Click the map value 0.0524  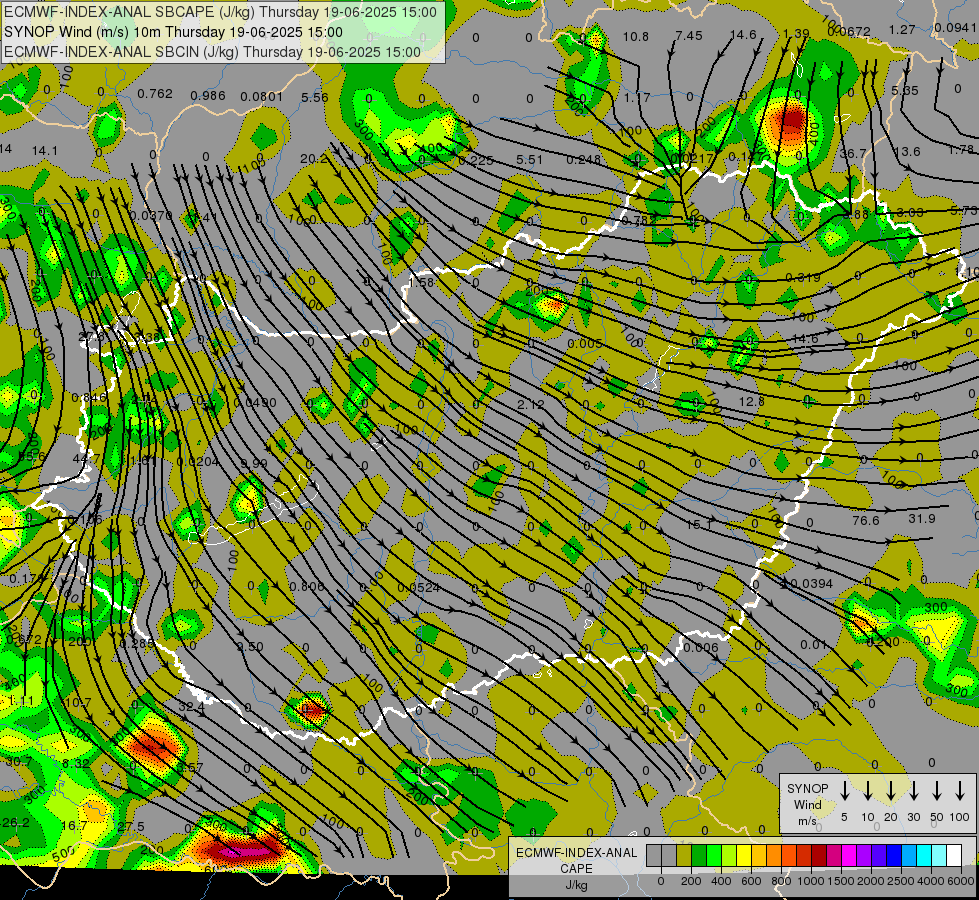pos(418,588)
